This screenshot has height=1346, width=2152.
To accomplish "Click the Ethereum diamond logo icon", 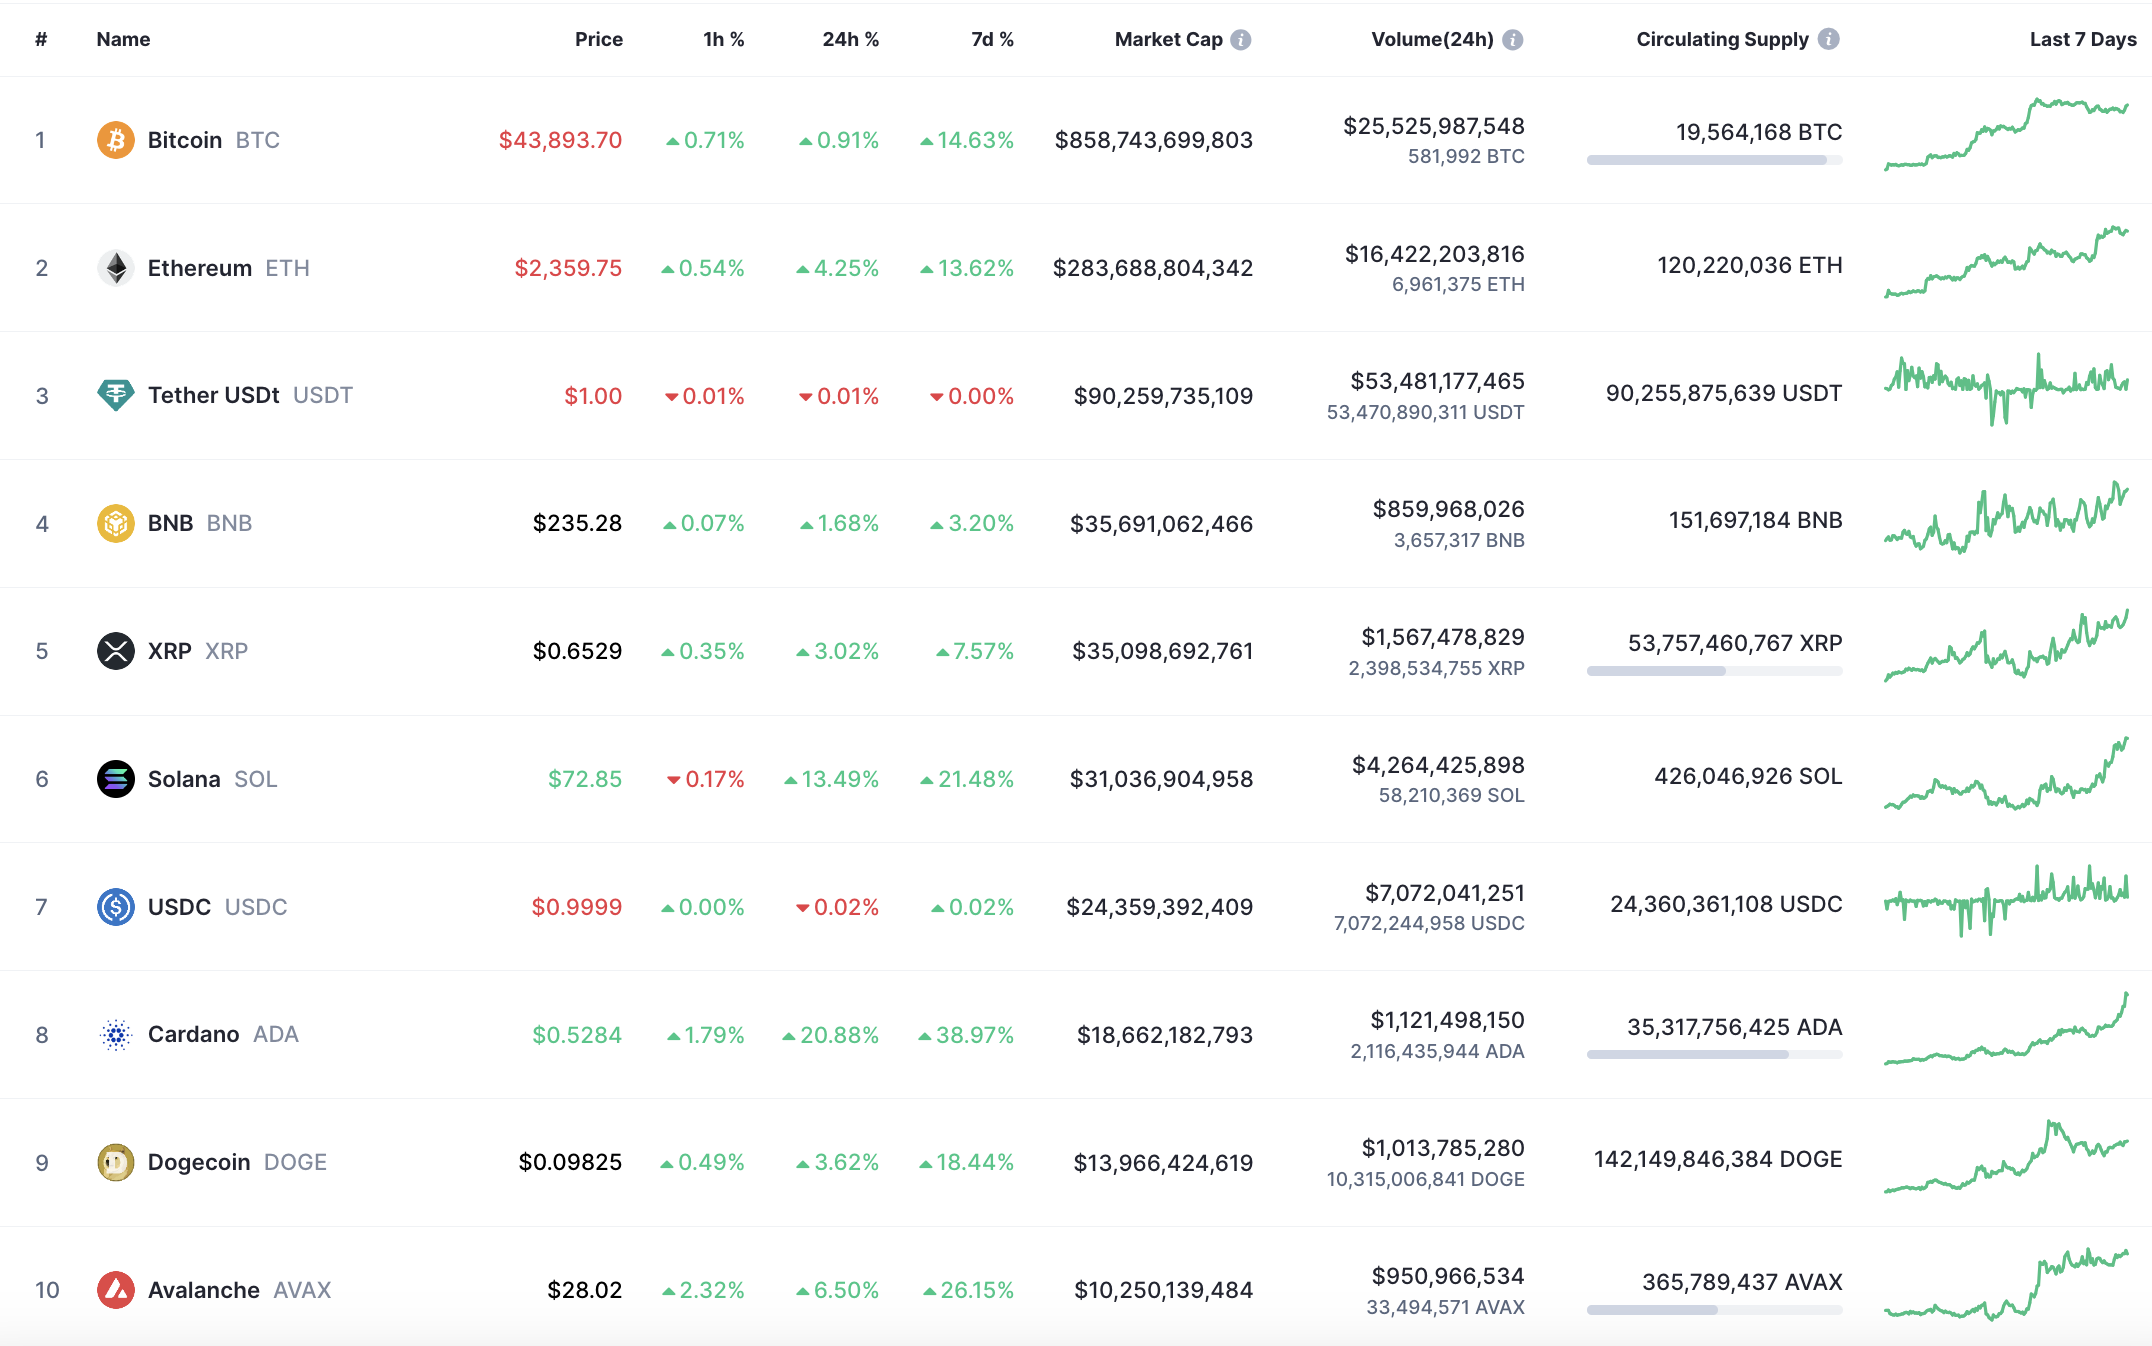I will tap(116, 268).
